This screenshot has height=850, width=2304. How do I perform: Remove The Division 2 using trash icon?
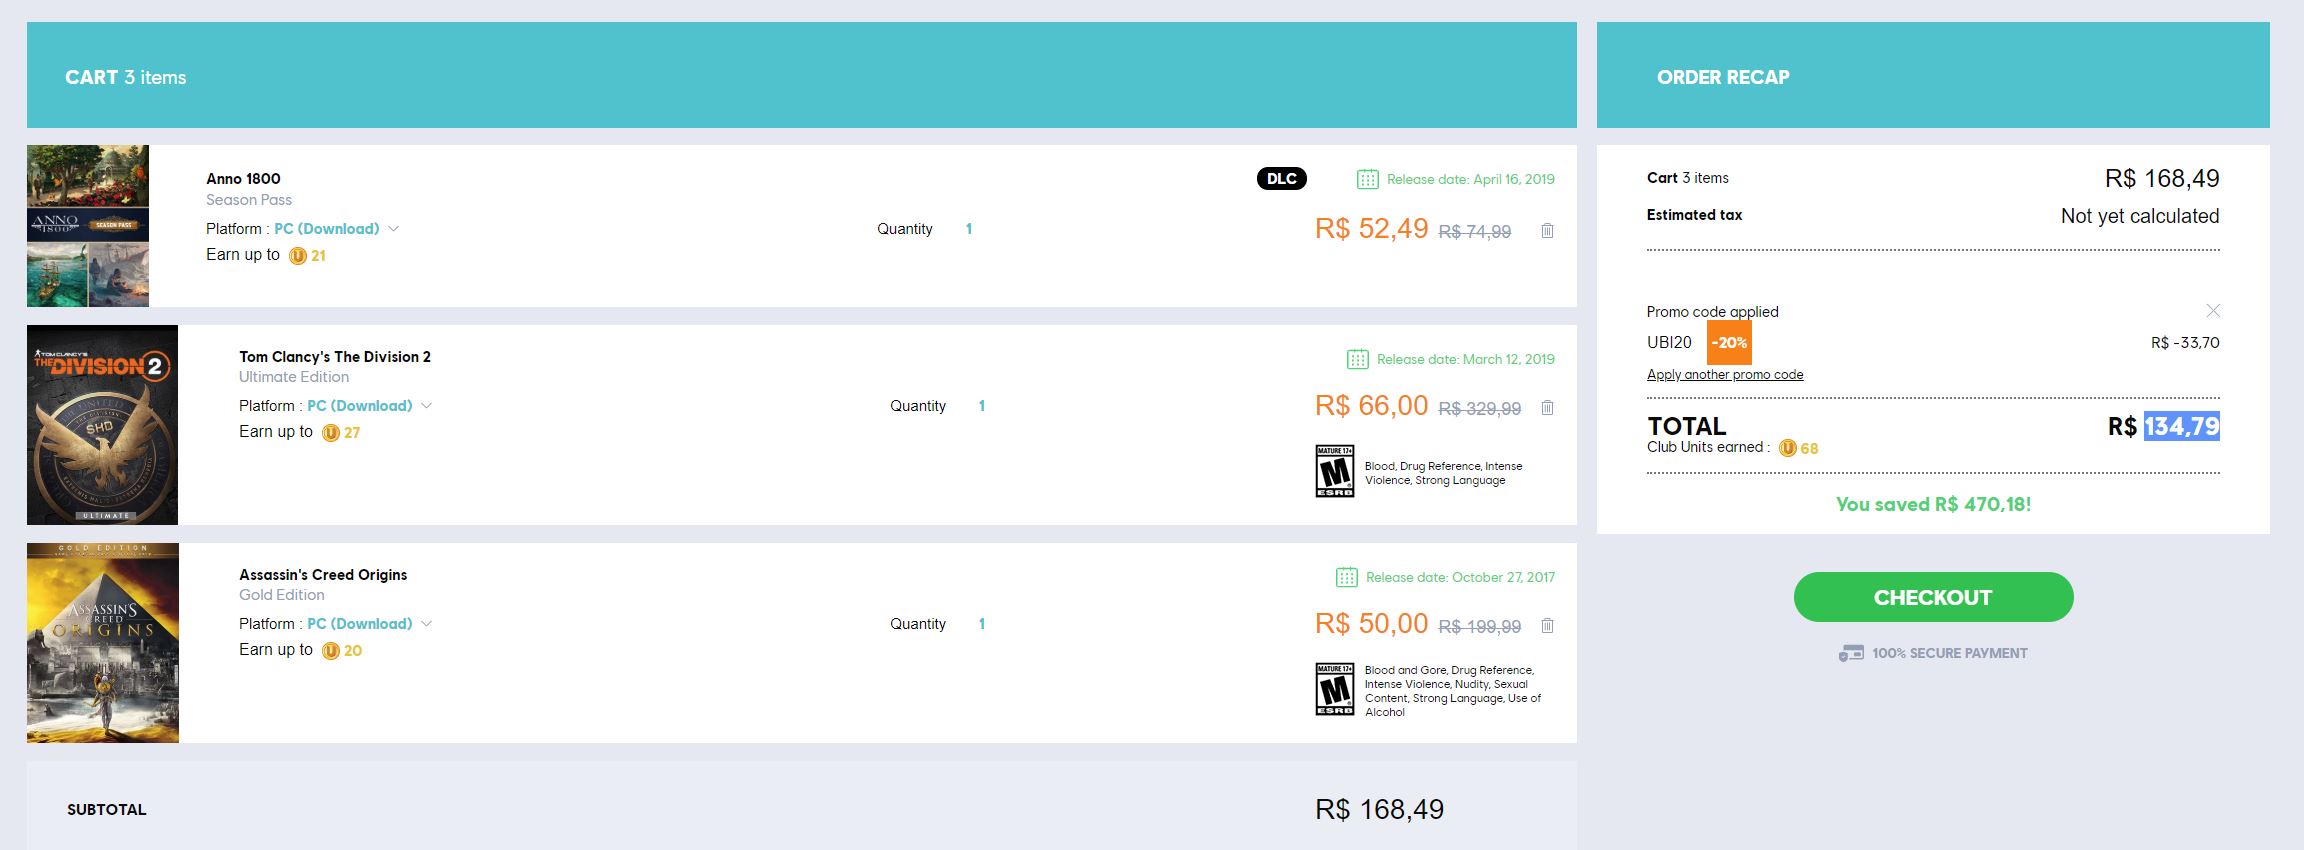[1547, 408]
